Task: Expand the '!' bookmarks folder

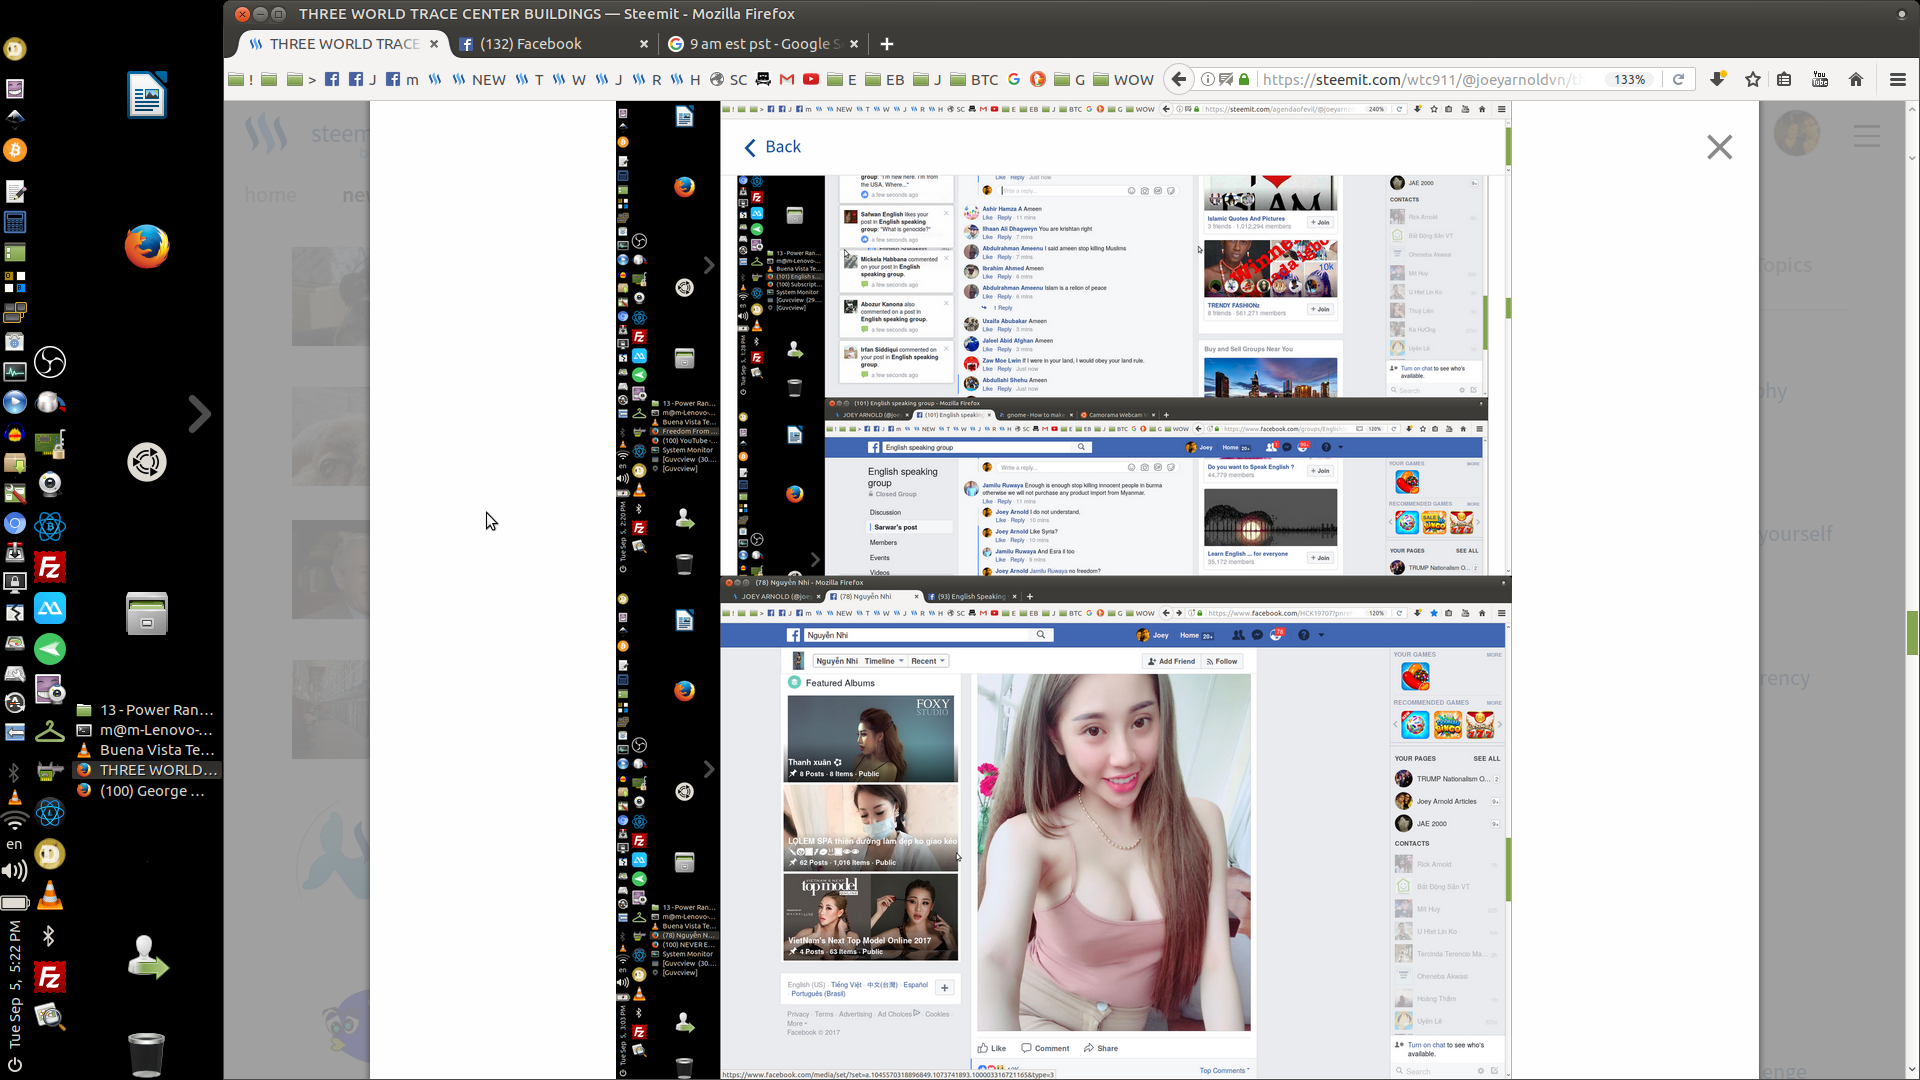Action: point(241,79)
